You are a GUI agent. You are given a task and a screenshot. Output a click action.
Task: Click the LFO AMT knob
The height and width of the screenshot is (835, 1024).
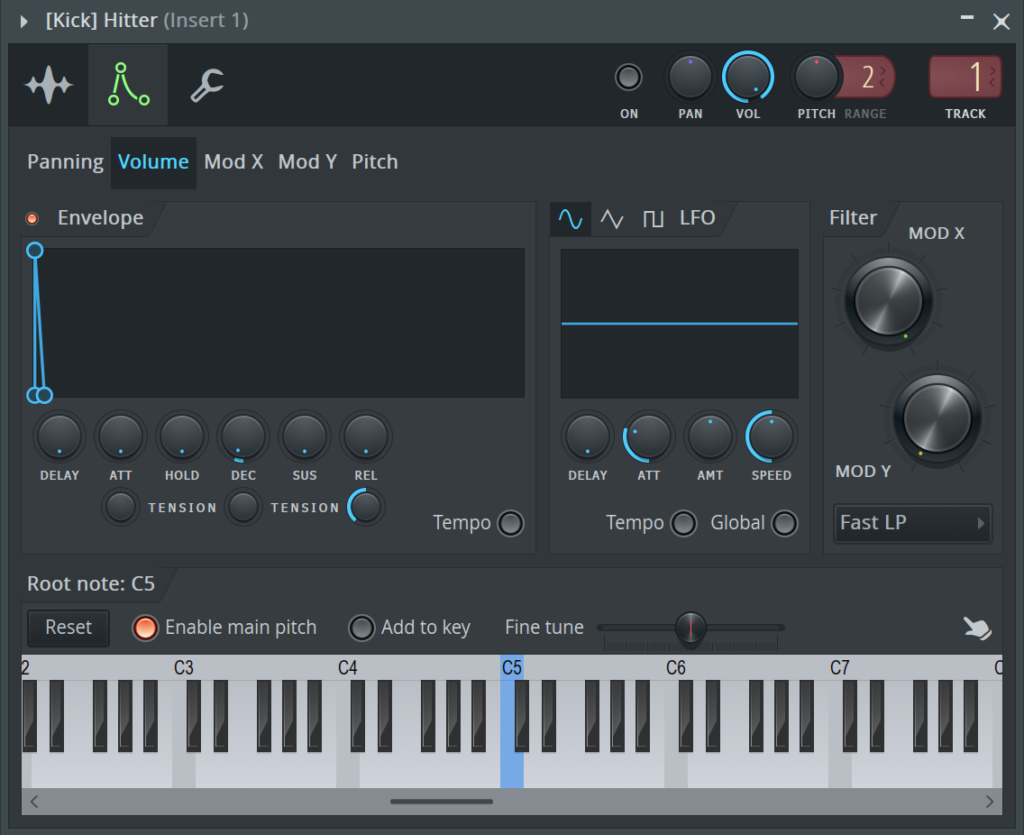click(710, 436)
